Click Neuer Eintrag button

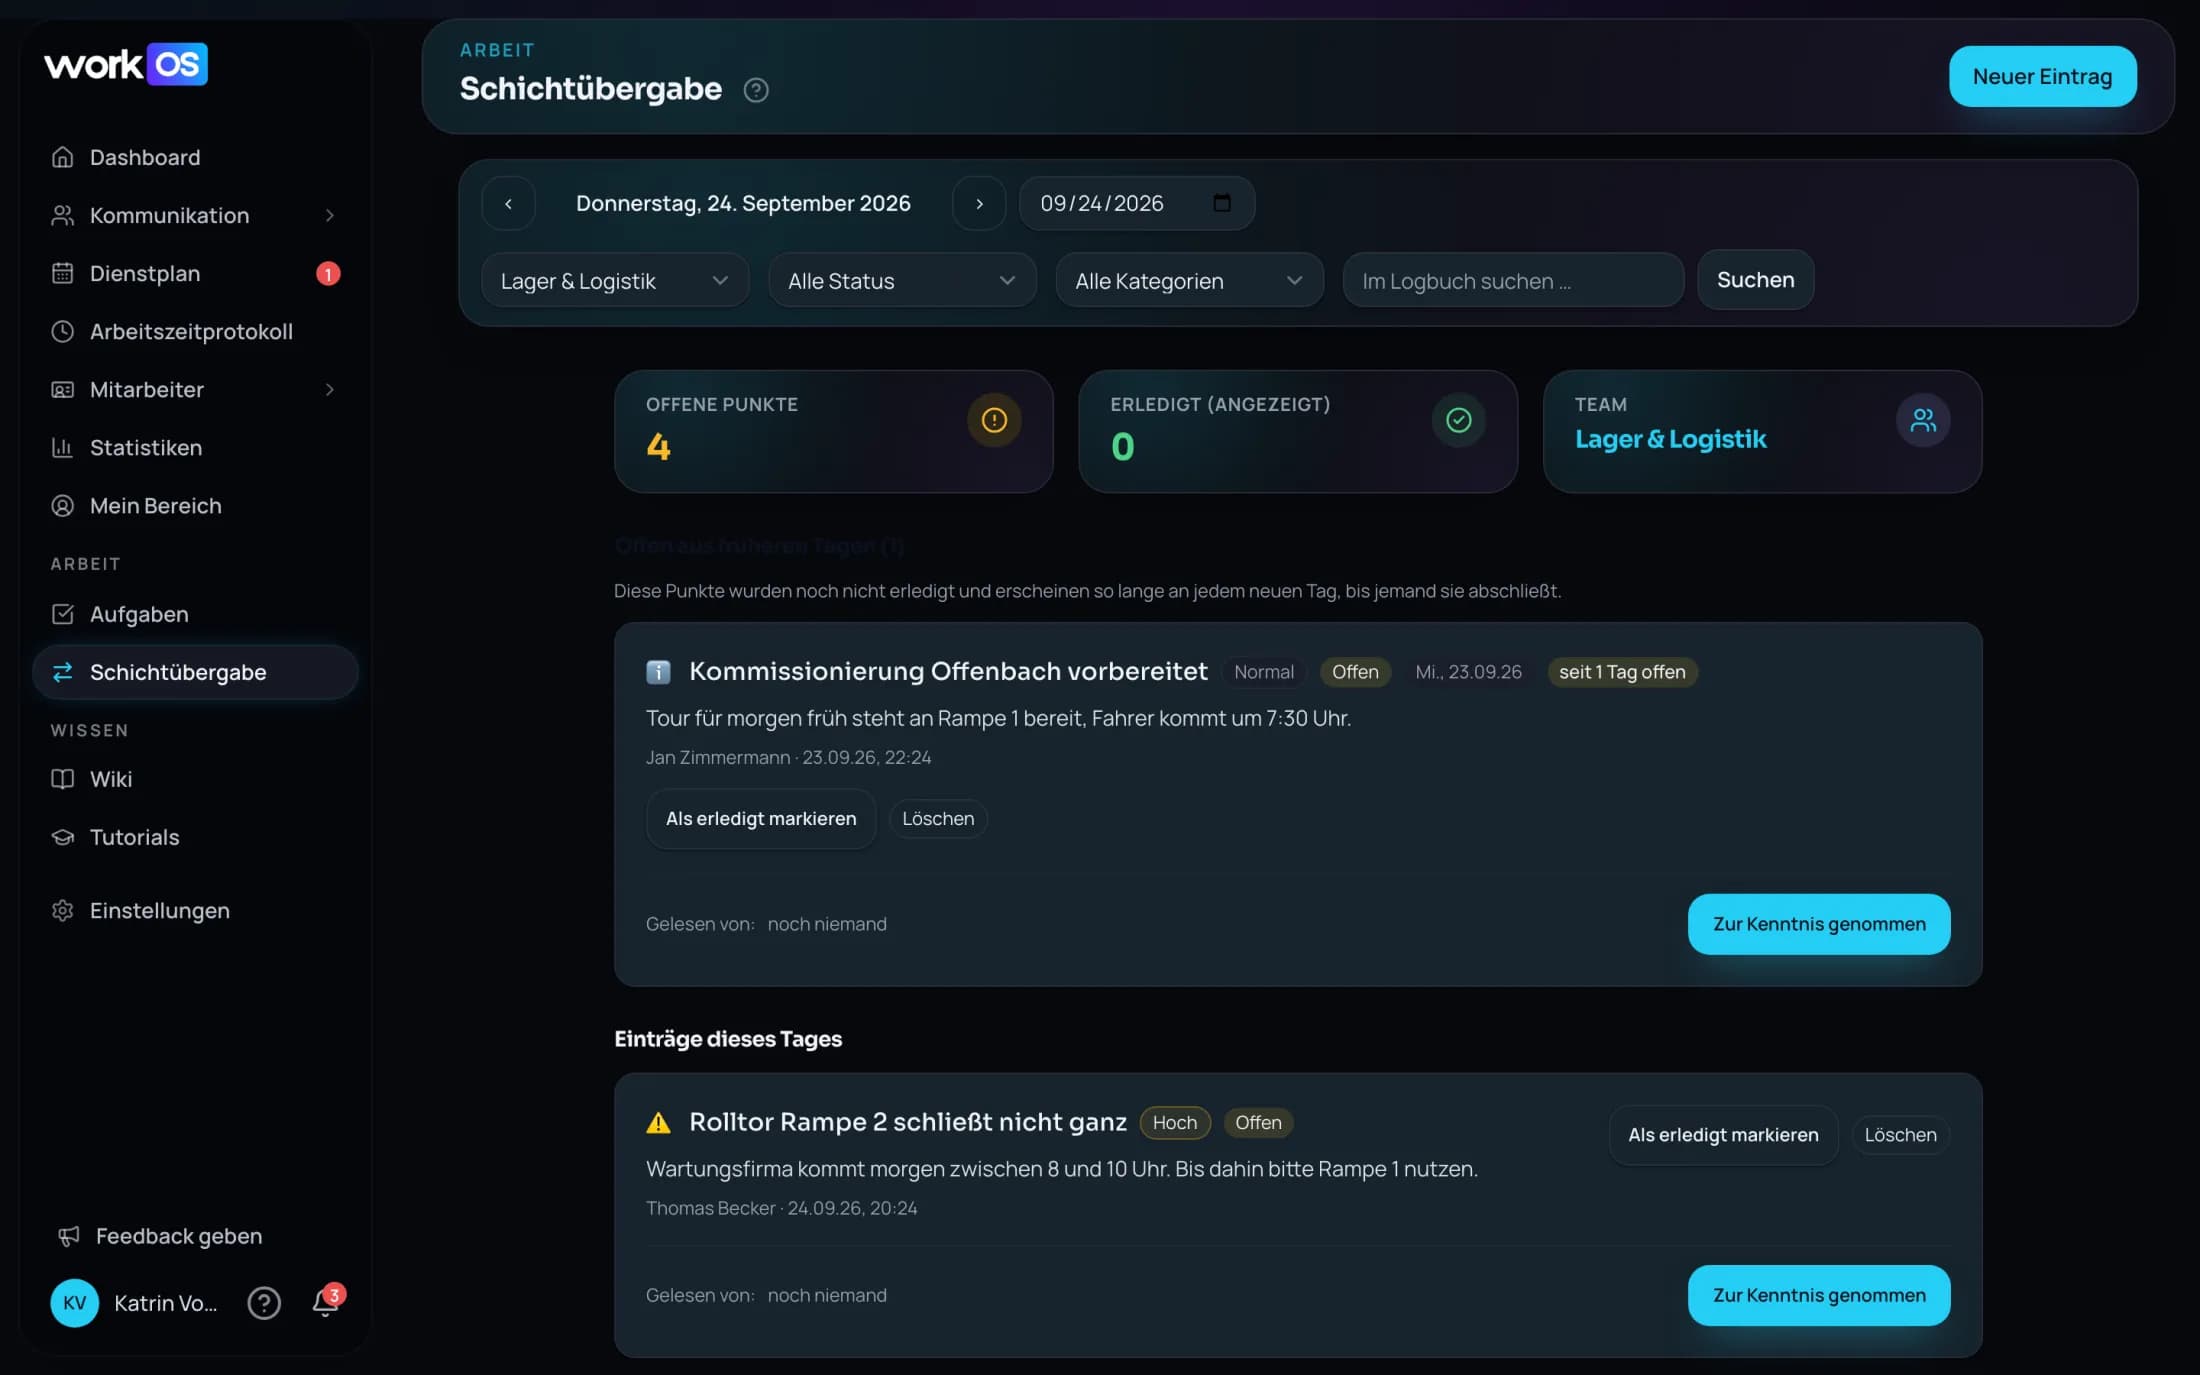(x=2042, y=76)
